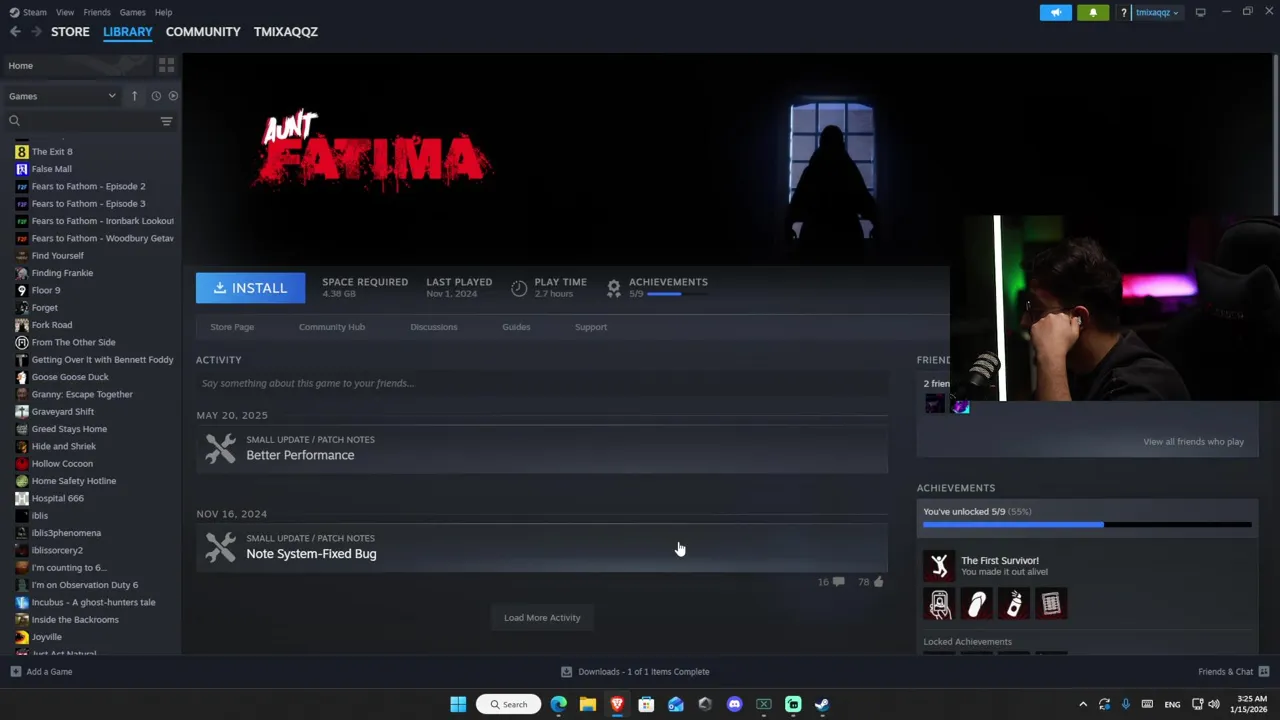Screen dimensions: 1280x720
Task: Open Friends & Chat panel
Action: (x=1233, y=672)
